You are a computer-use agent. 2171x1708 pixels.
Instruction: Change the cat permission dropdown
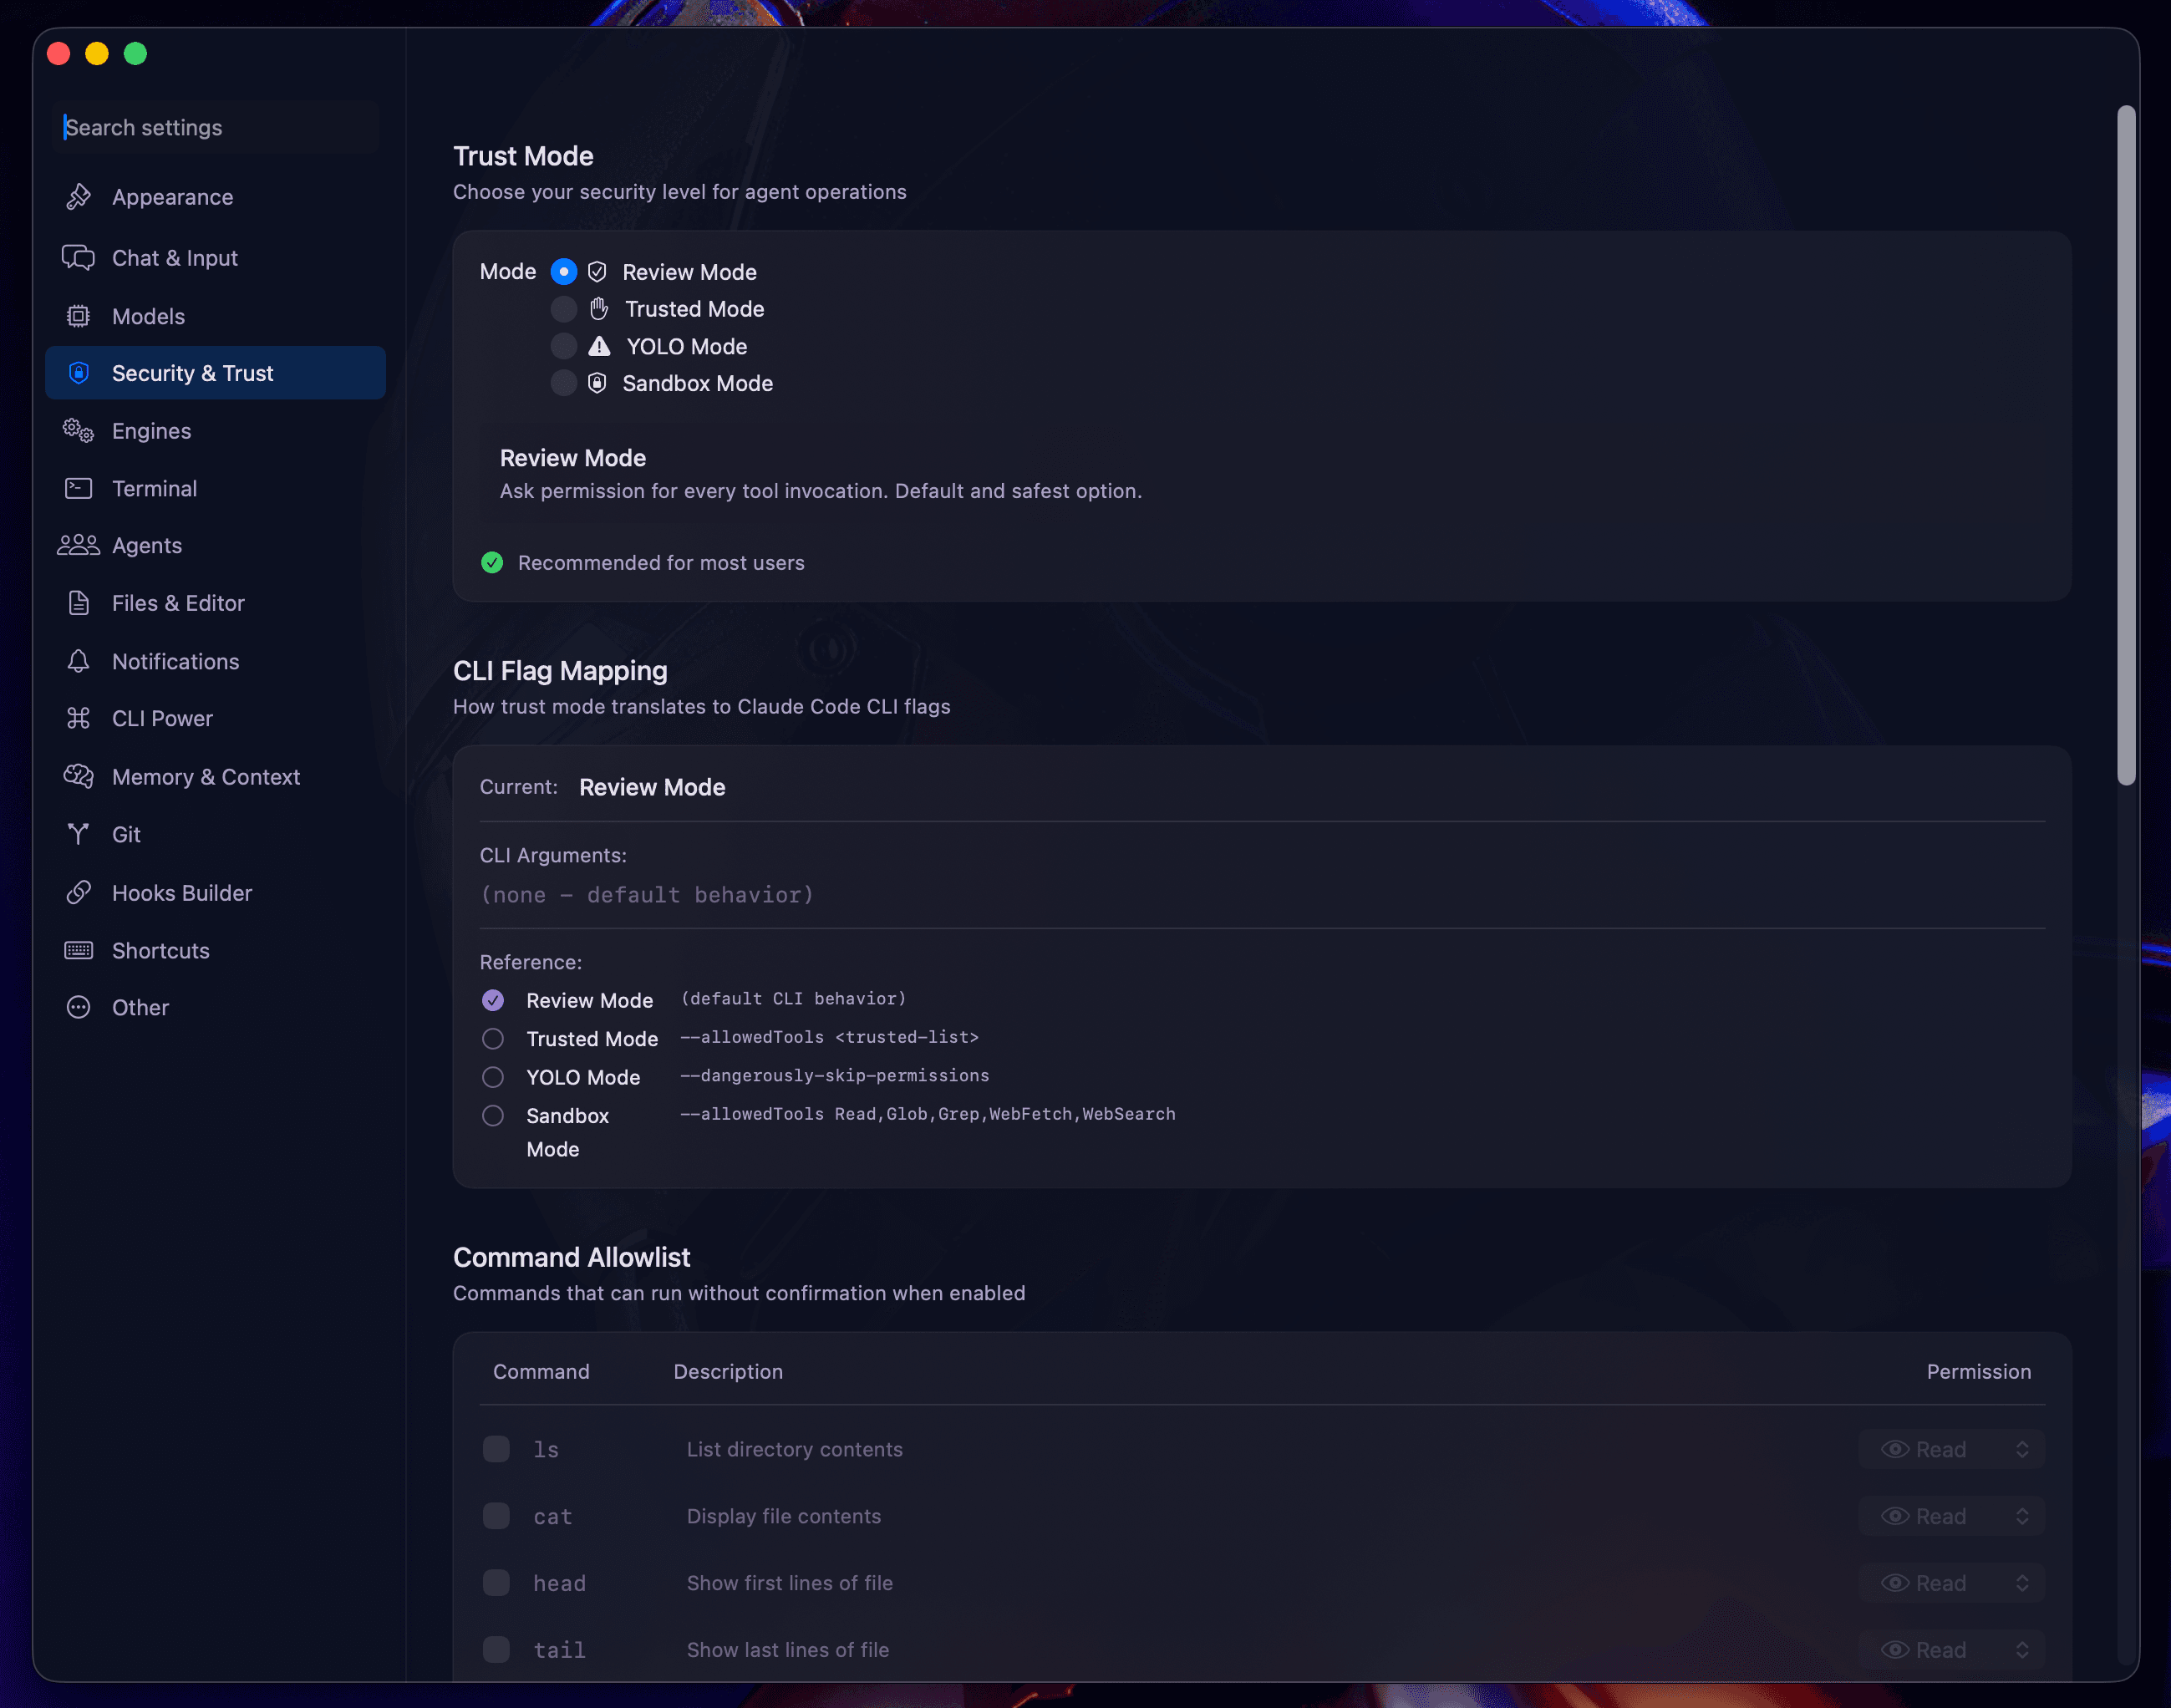(x=1953, y=1515)
